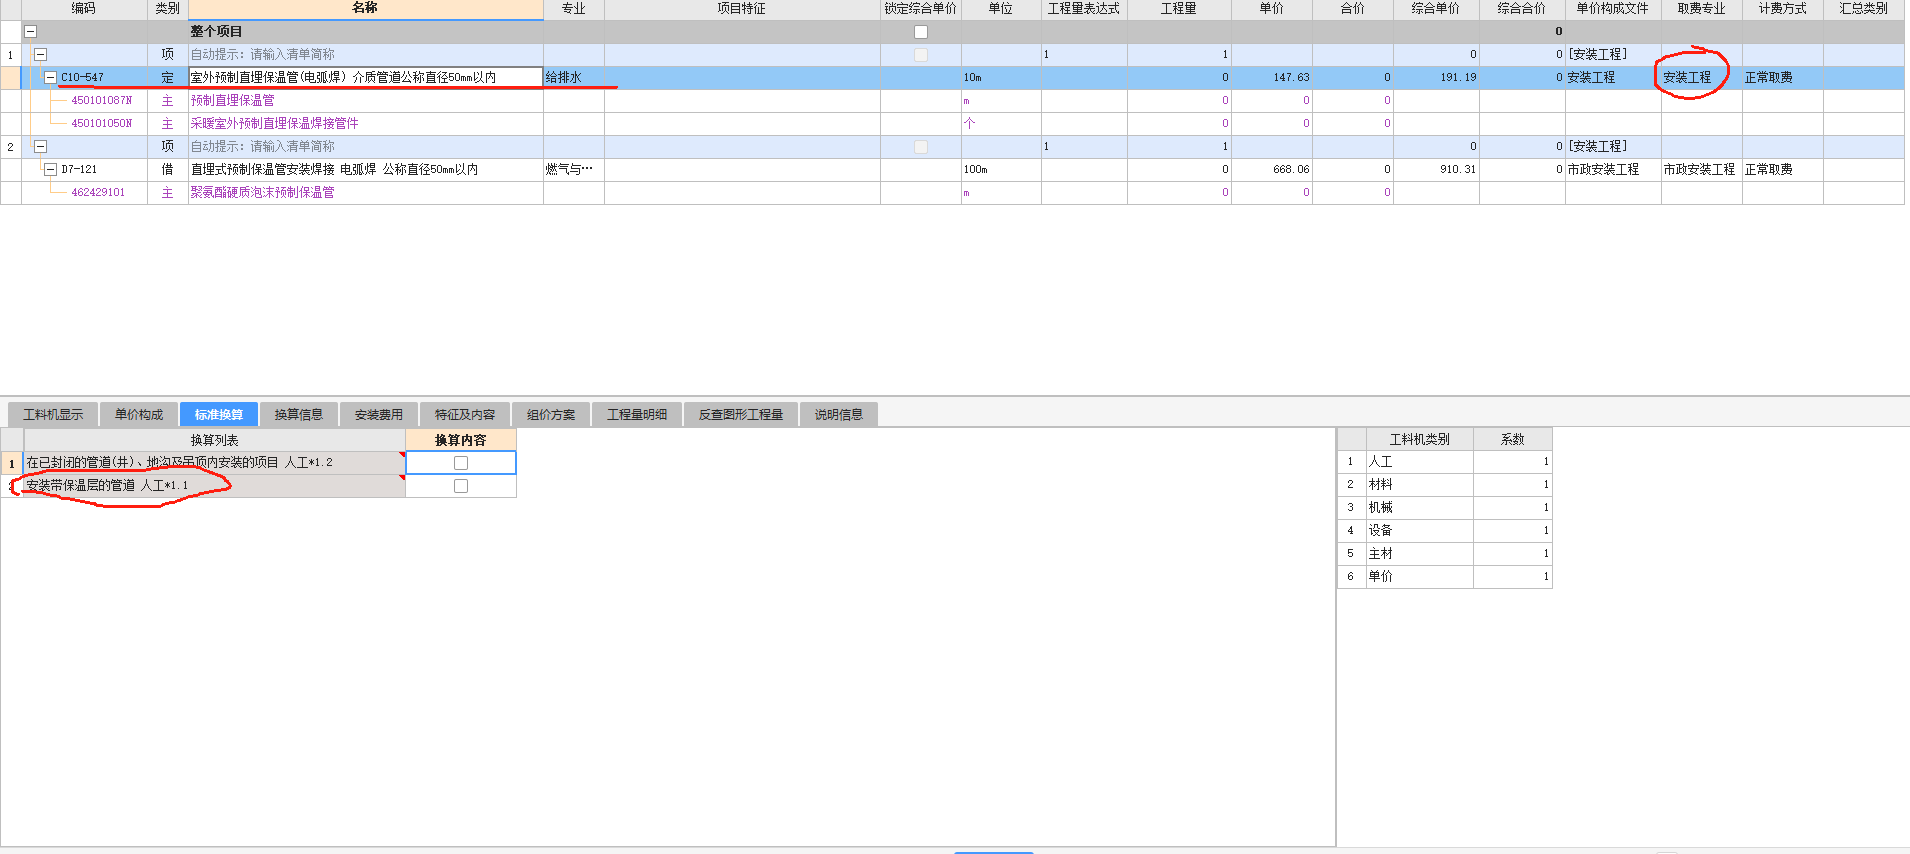The image size is (1910, 854).
Task: Select code cell C10-547
Action: point(83,78)
